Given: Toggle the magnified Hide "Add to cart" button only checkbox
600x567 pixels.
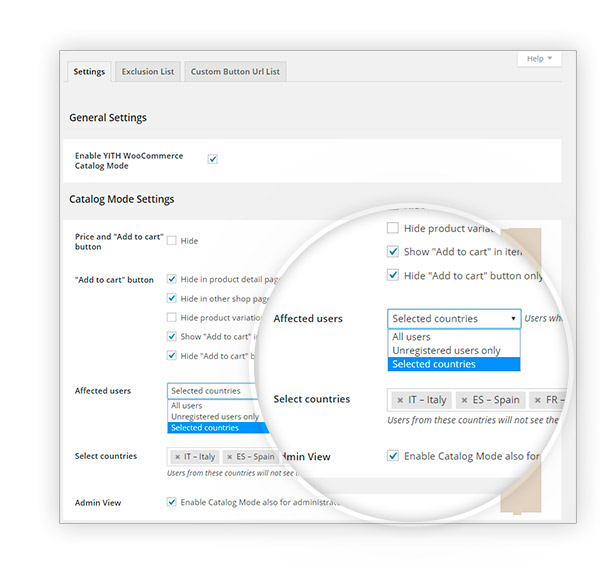Looking at the screenshot, I should coord(393,275).
